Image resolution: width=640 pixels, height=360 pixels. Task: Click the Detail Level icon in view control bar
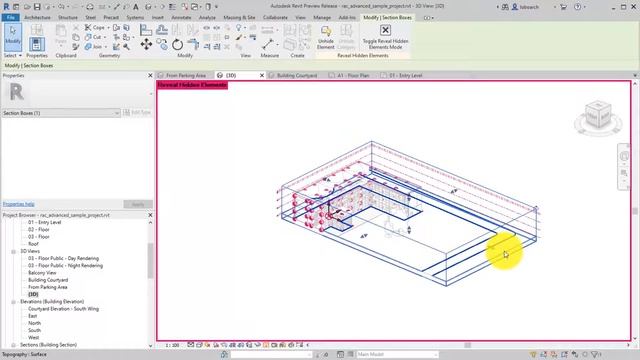pyautogui.click(x=191, y=345)
